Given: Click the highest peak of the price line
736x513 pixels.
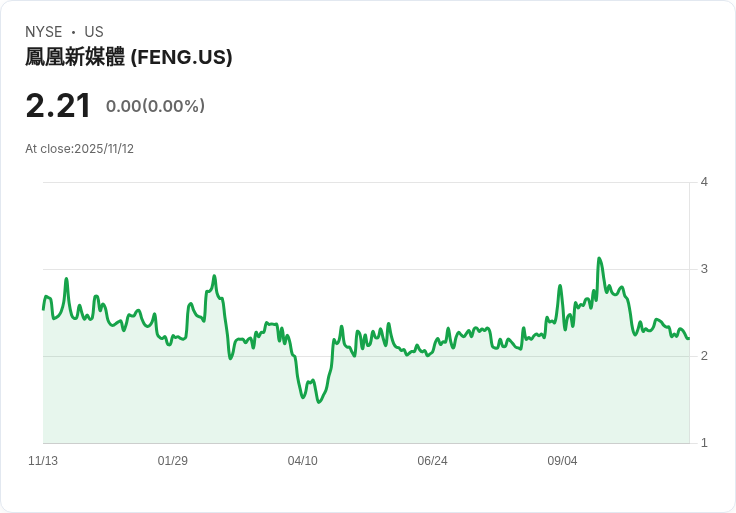Looking at the screenshot, I should 599,258.
